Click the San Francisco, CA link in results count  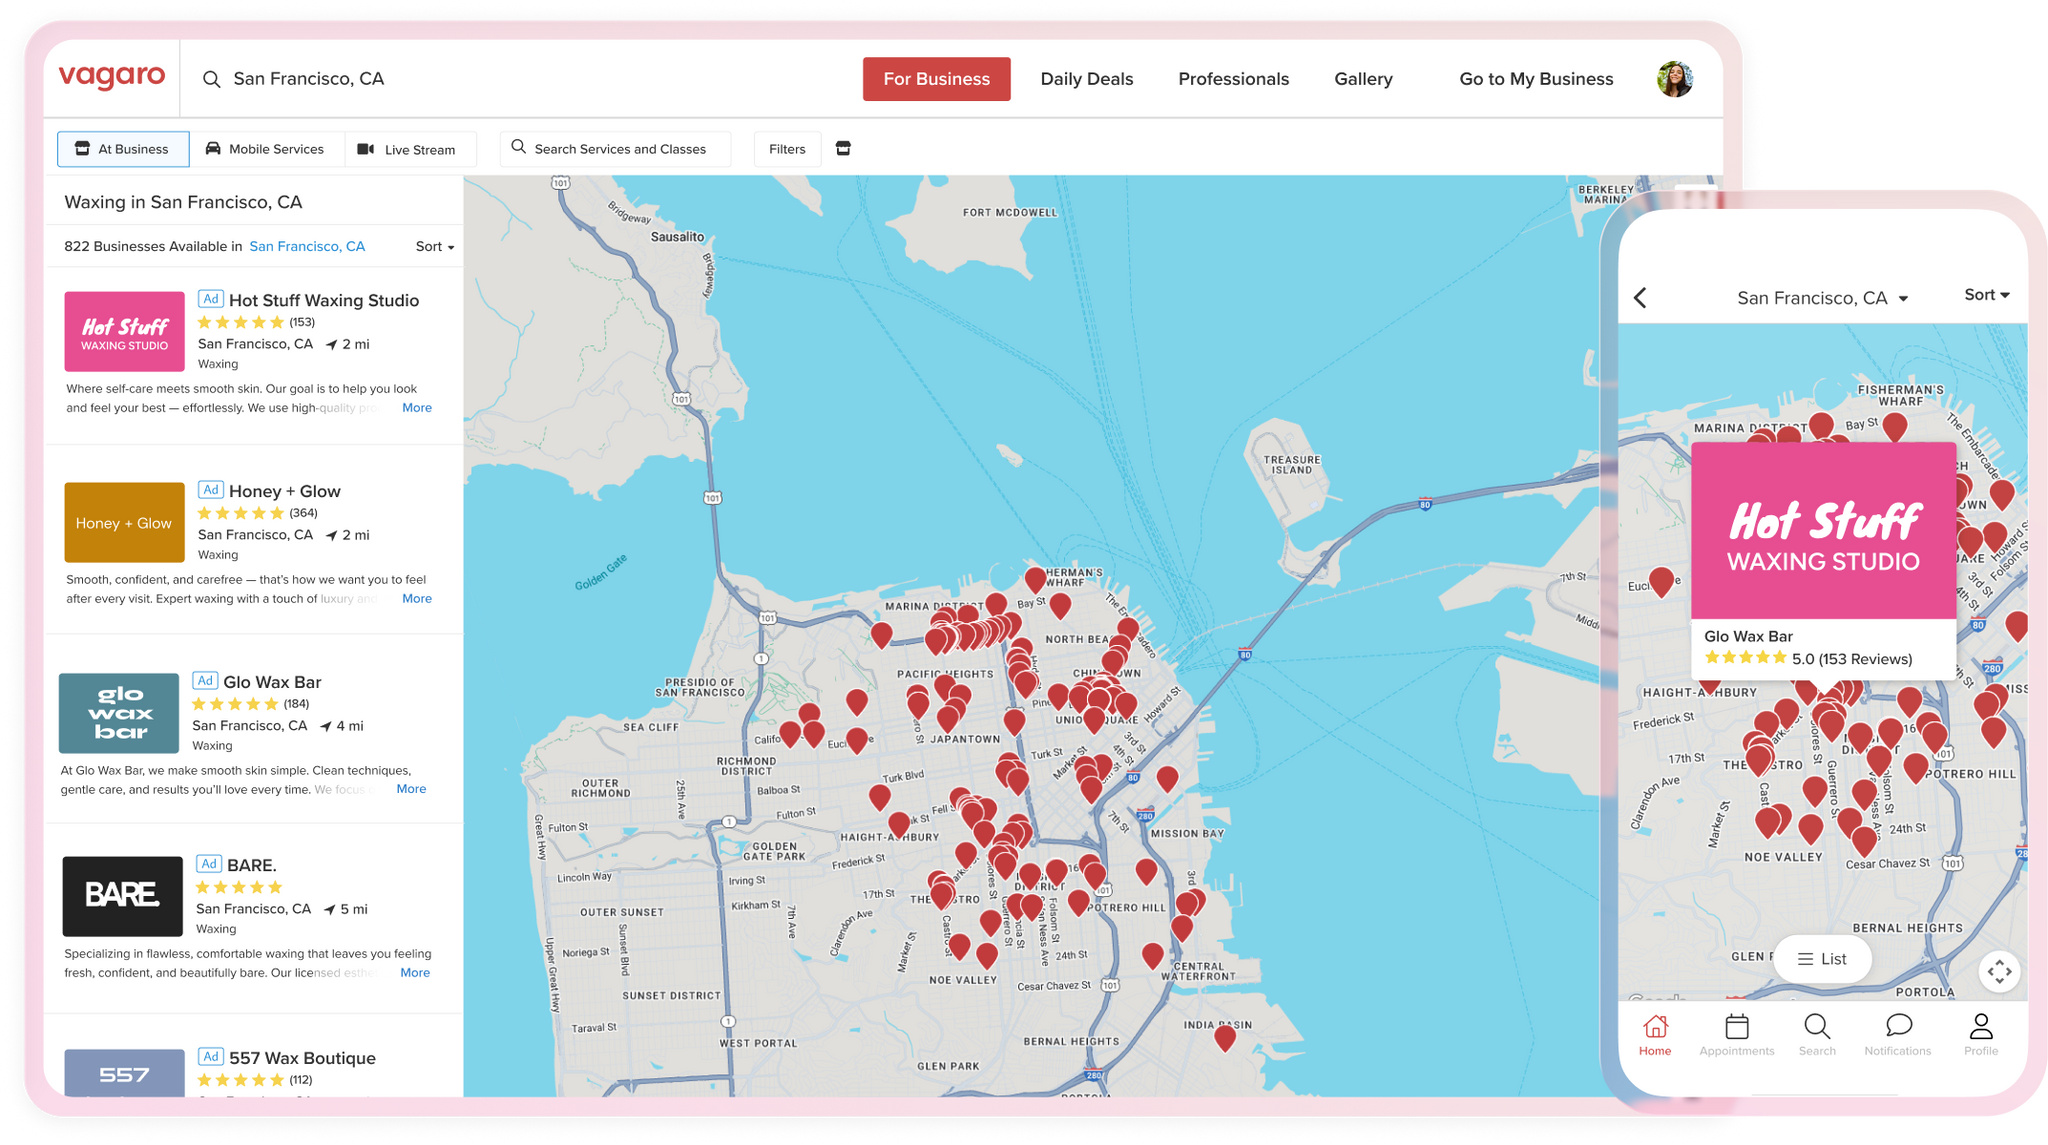(x=307, y=246)
